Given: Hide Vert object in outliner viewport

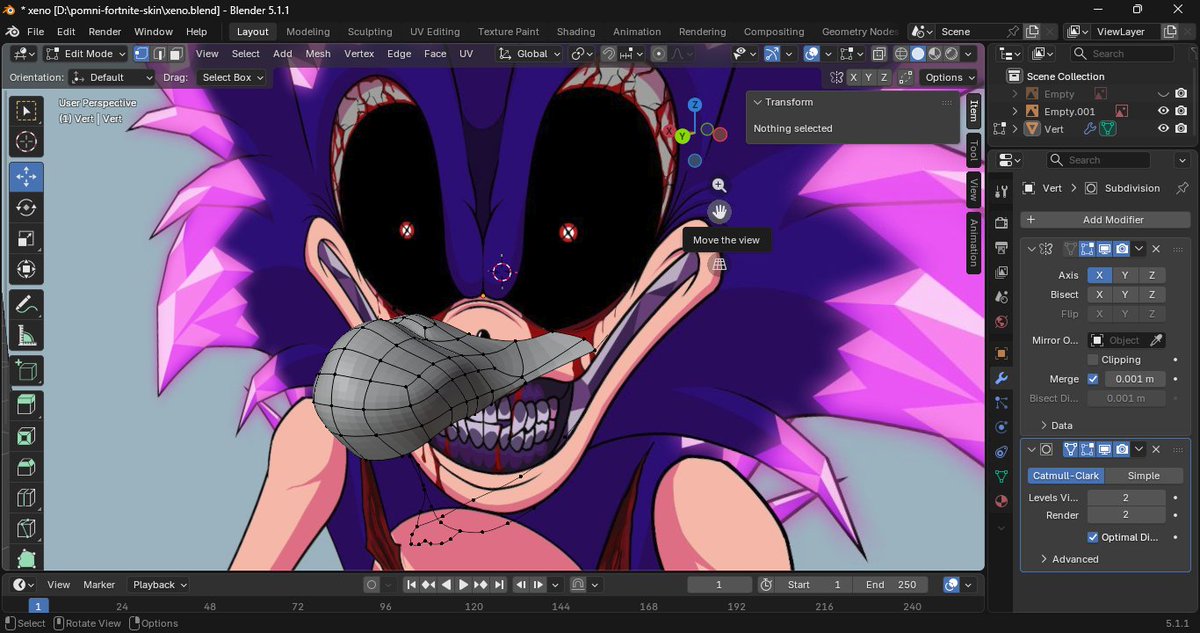Looking at the screenshot, I should pyautogui.click(x=1163, y=129).
